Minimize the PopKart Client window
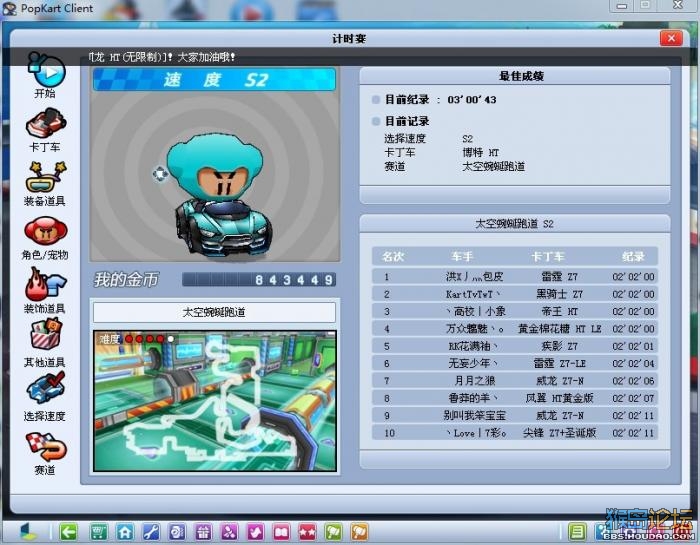The height and width of the screenshot is (545, 700). pos(622,6)
